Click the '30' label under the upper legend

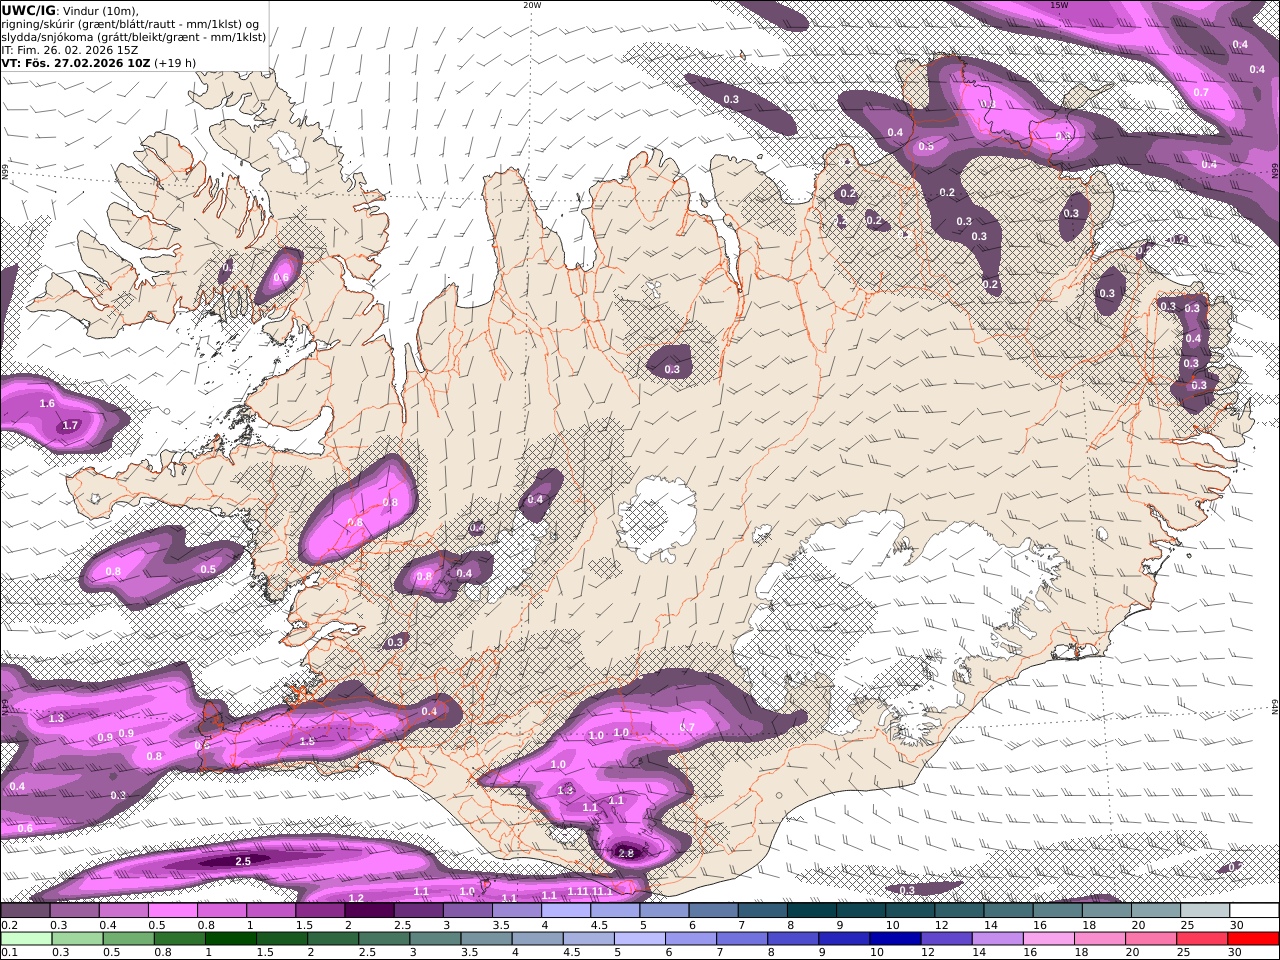pos(1237,925)
